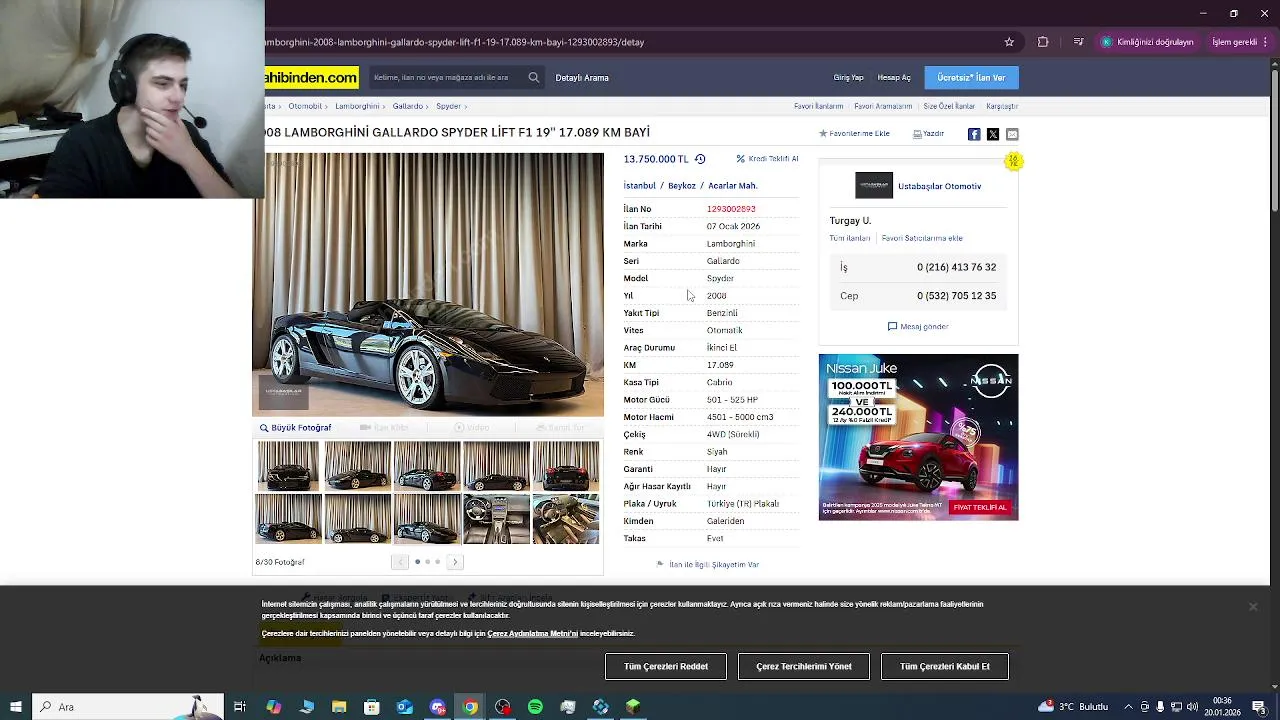Open the 'Kimliğinizi doğrulayın' profile chip
This screenshot has height=720, width=1280.
pyautogui.click(x=1148, y=42)
